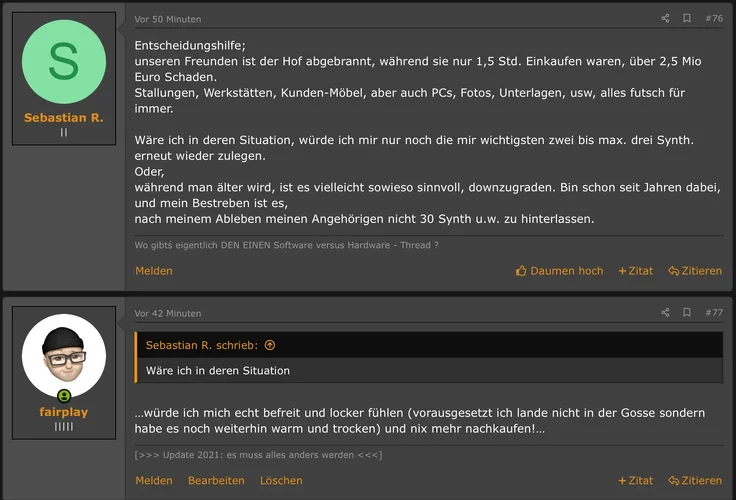Edit post via Bearbeiten link
This screenshot has height=500, width=736.
(216, 481)
